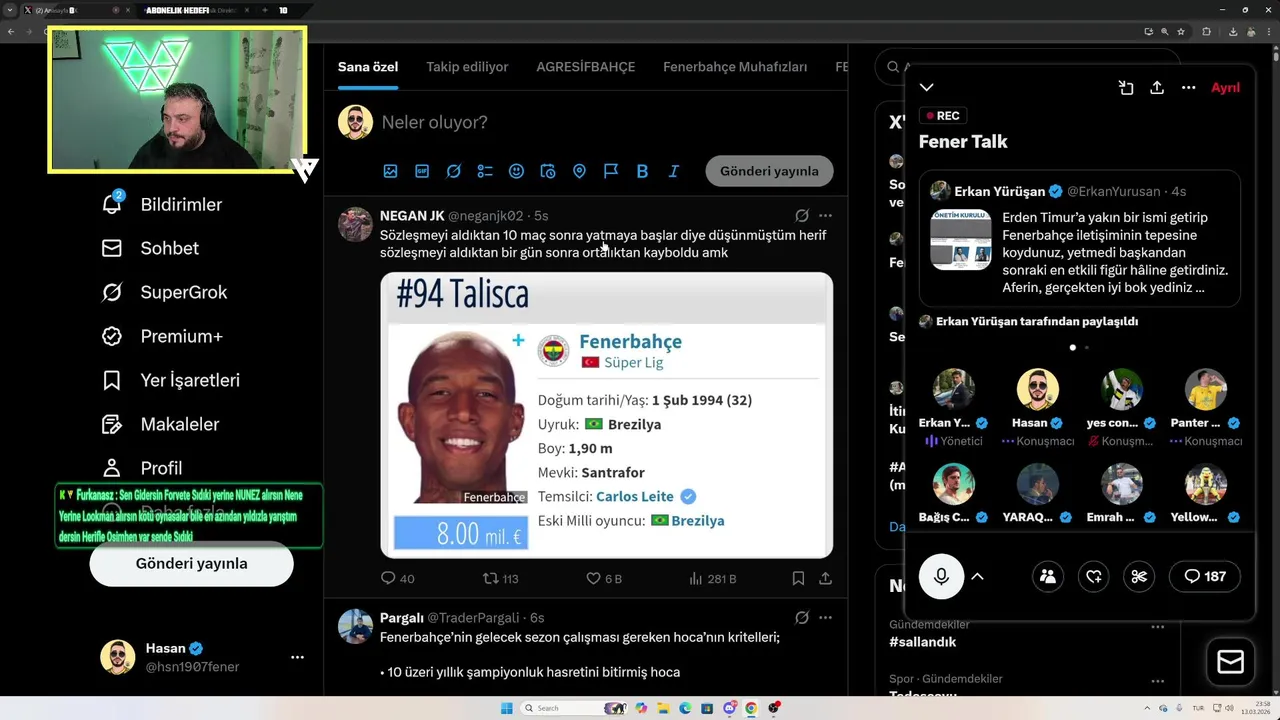The image size is (1280, 720).
Task: Add location tag to post
Action: pos(579,171)
